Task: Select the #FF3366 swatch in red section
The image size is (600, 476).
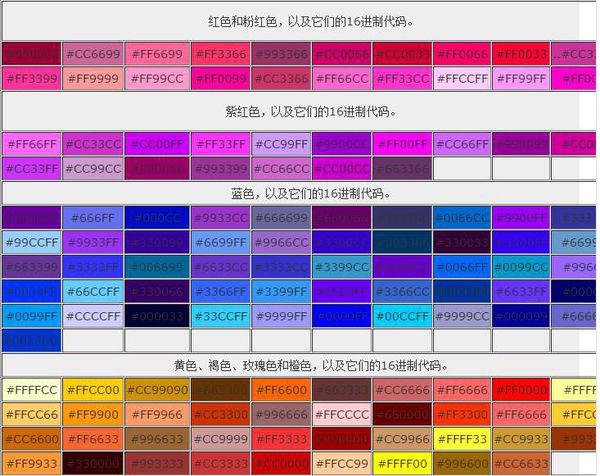Action: tap(218, 54)
